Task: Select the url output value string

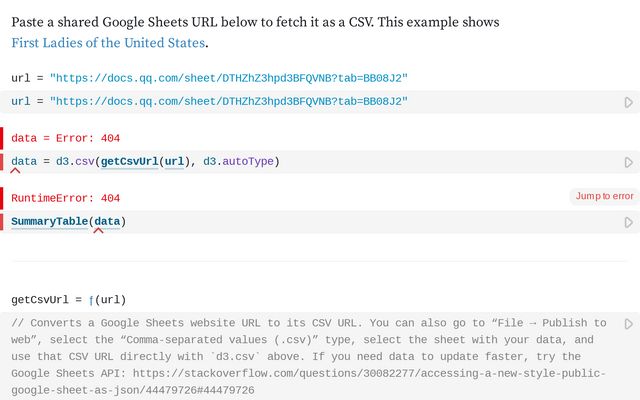Action: click(228, 78)
